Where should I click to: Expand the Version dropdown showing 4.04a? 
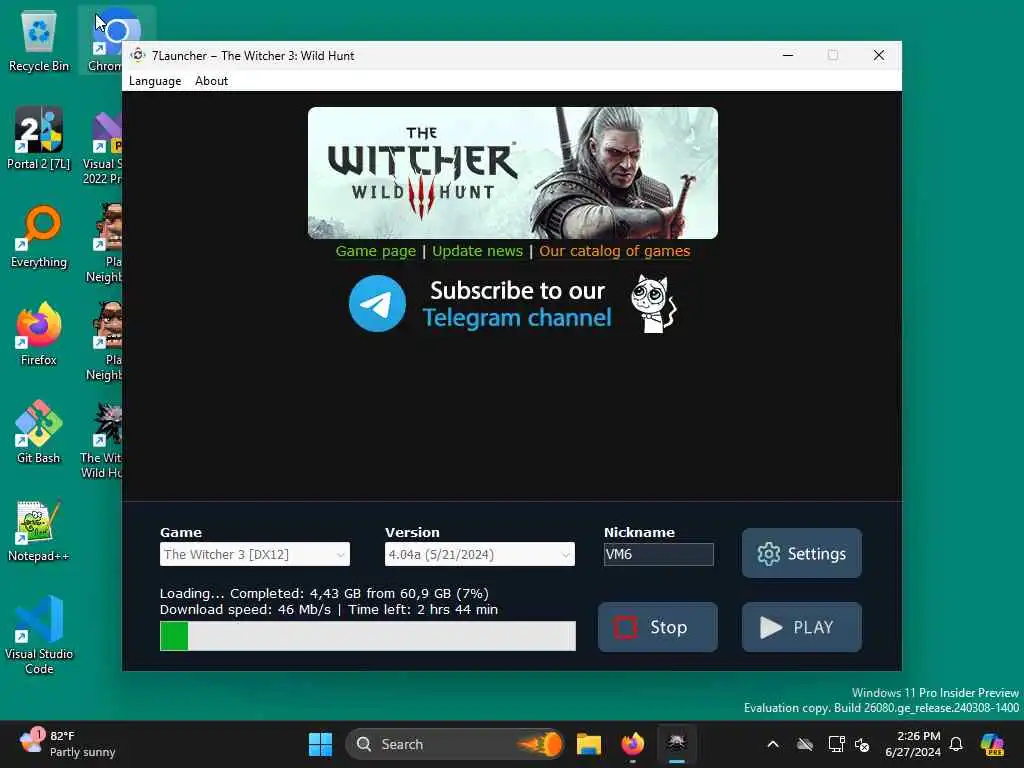click(479, 554)
